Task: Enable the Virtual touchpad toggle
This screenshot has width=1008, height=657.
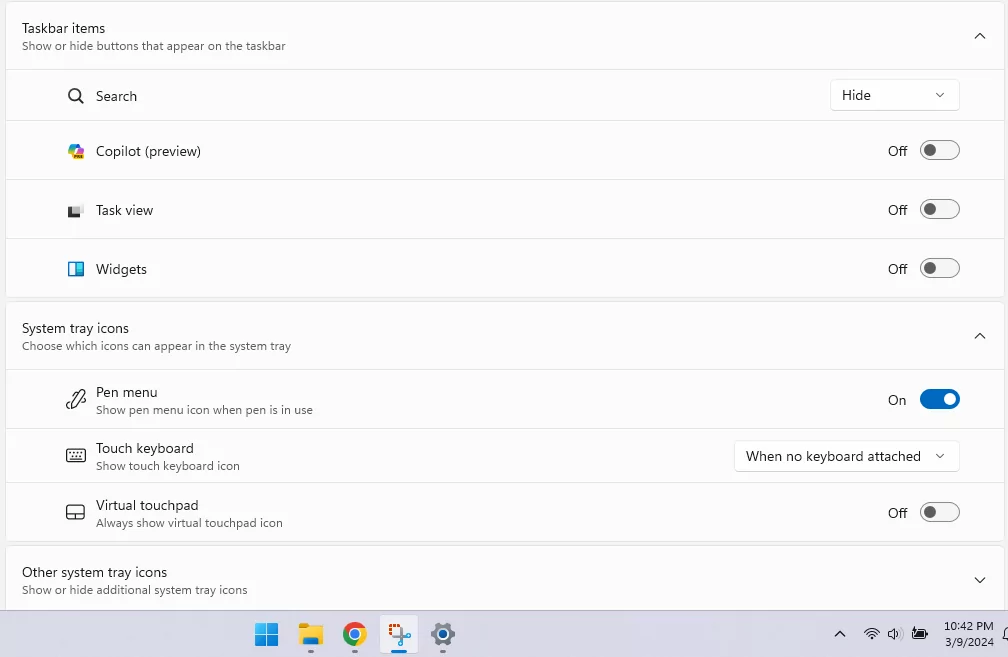Action: (x=939, y=512)
